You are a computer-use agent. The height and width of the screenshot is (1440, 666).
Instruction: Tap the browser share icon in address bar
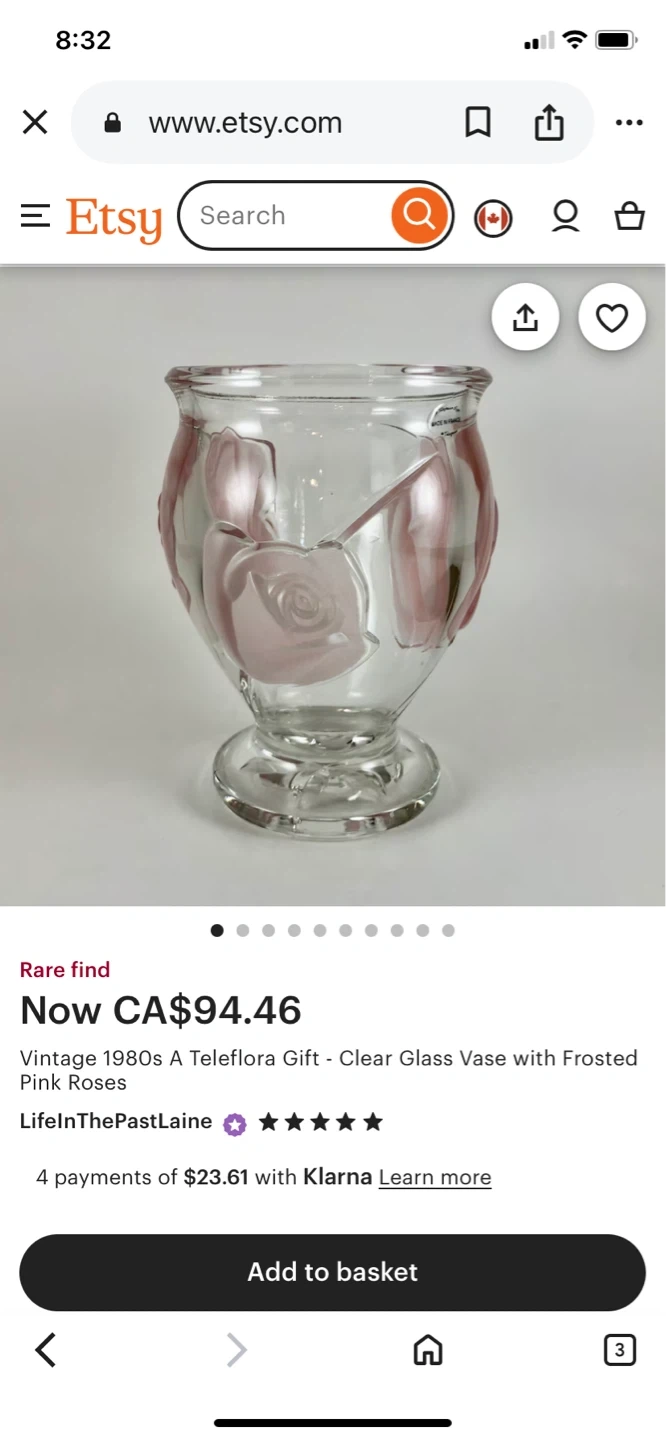click(x=549, y=123)
